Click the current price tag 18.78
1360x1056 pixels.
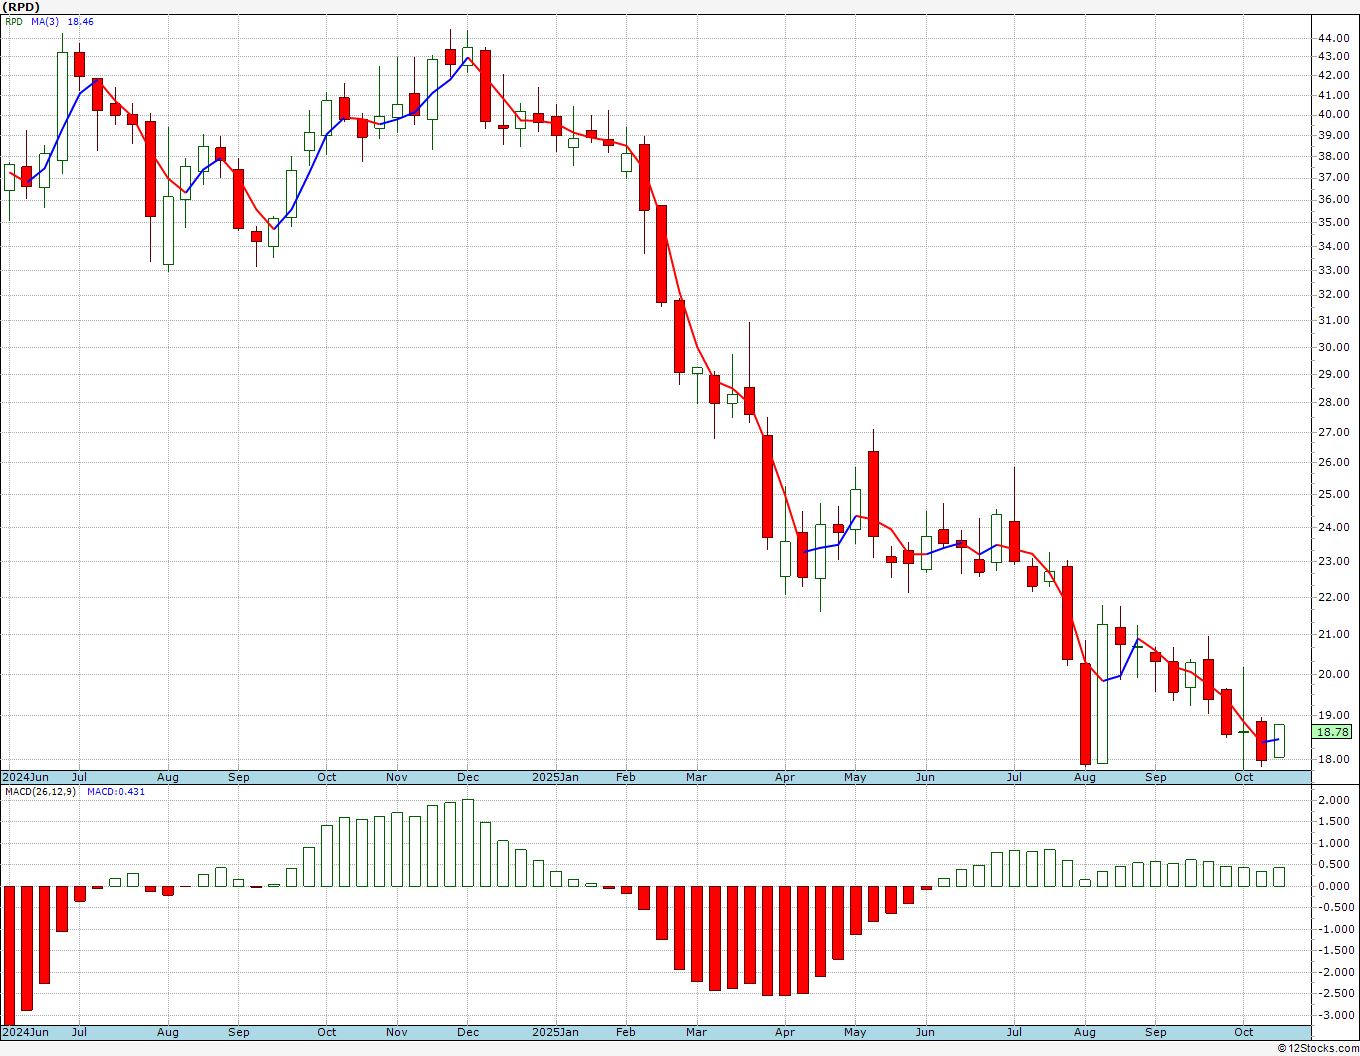pos(1332,732)
